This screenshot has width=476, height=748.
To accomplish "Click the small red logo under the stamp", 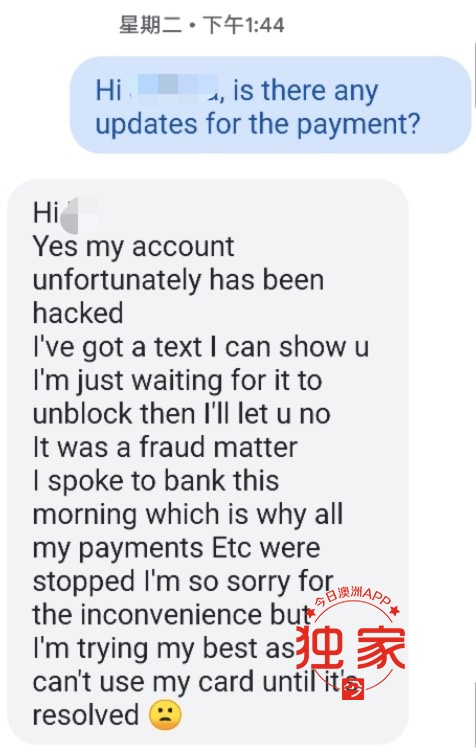I will pyautogui.click(x=353, y=689).
